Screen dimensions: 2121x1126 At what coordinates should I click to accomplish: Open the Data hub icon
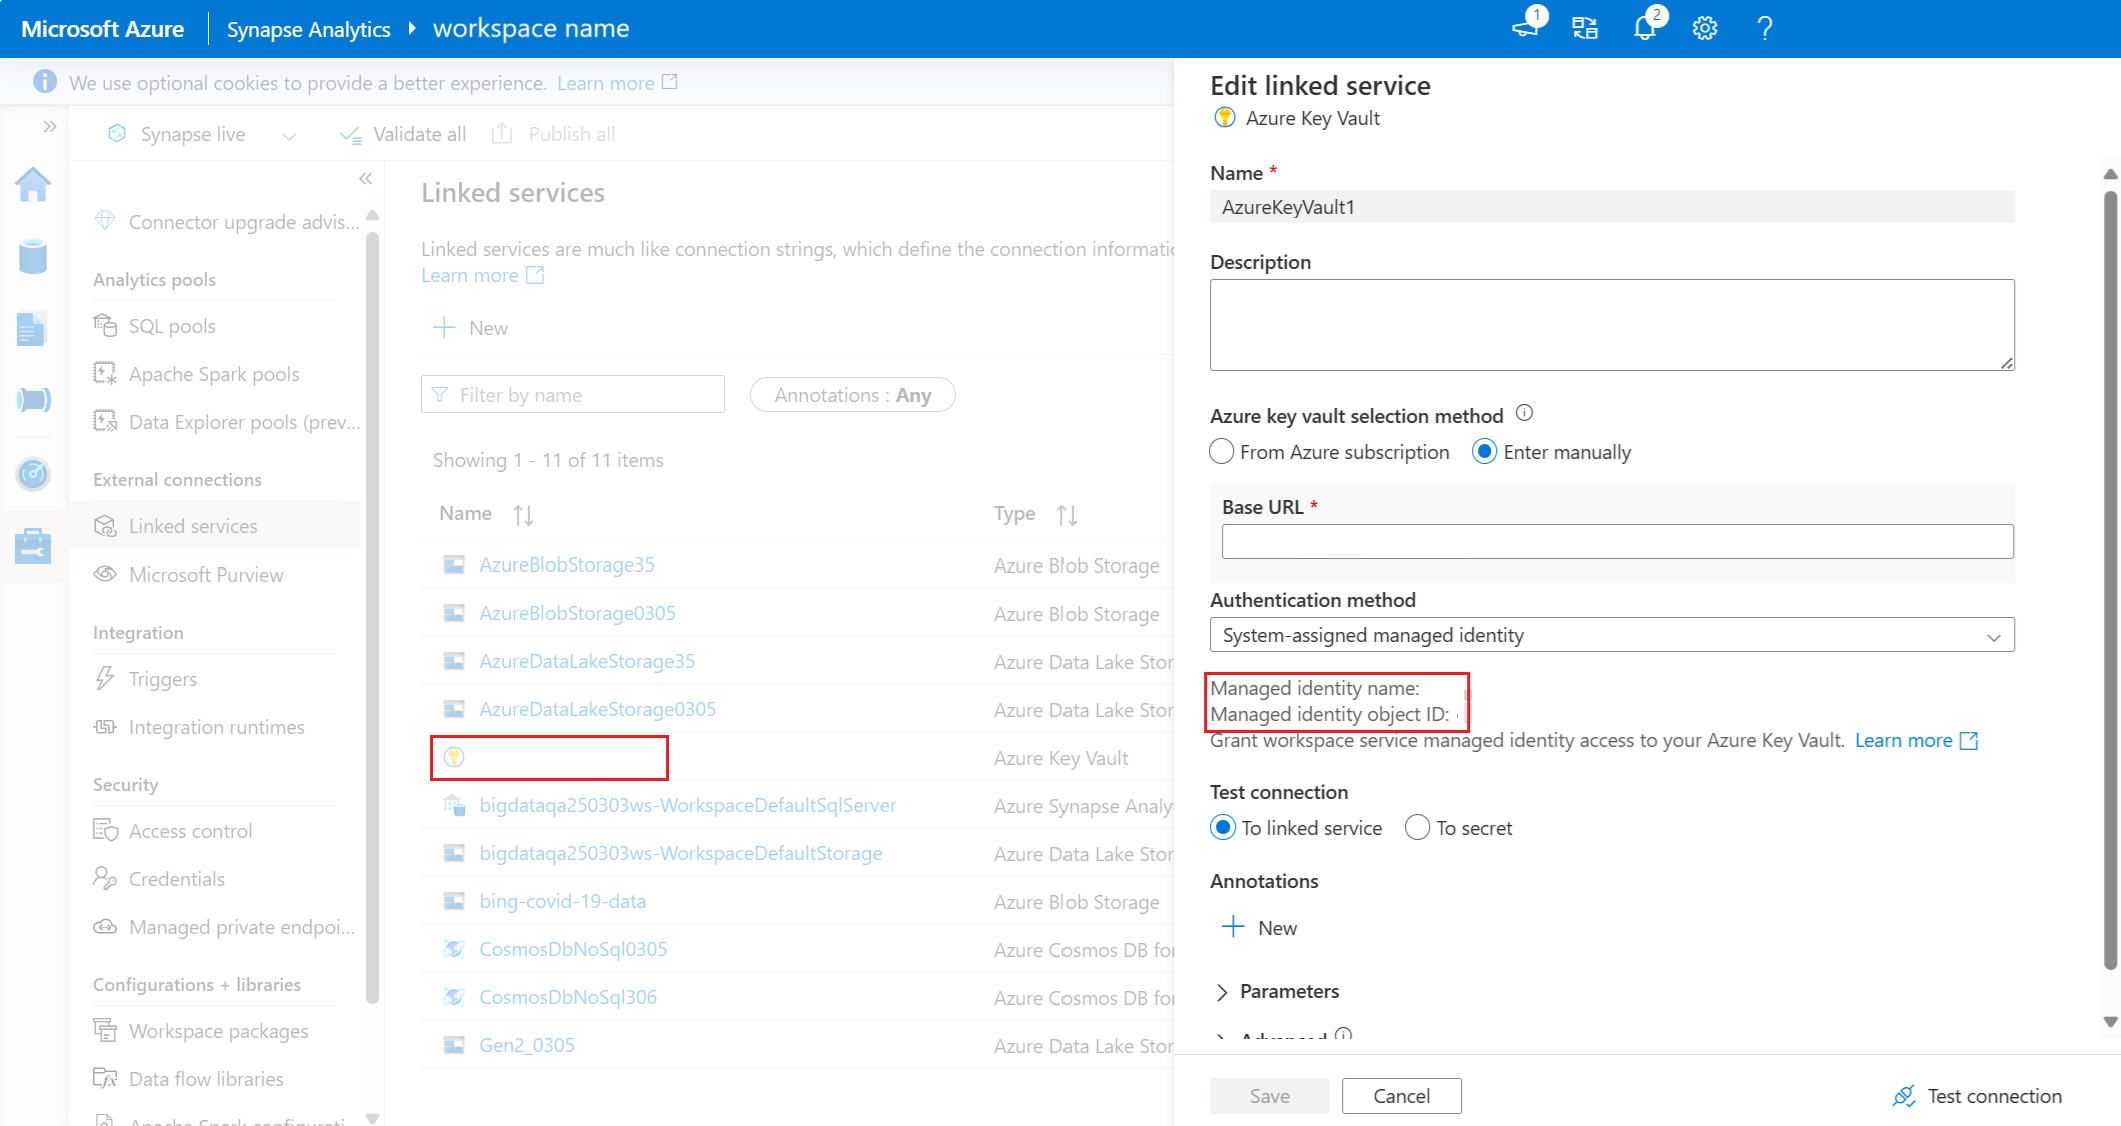34,257
